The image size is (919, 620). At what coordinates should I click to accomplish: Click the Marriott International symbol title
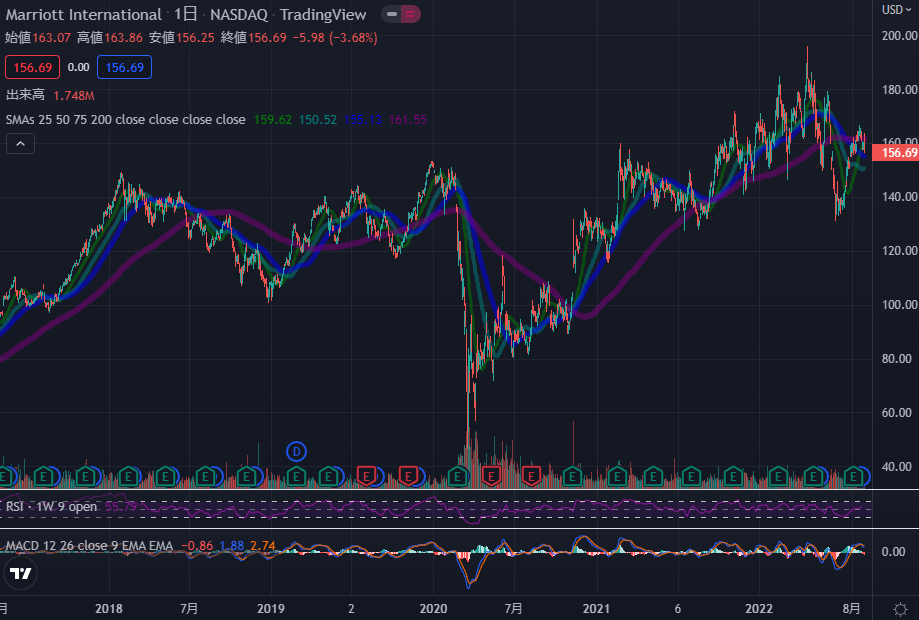83,14
